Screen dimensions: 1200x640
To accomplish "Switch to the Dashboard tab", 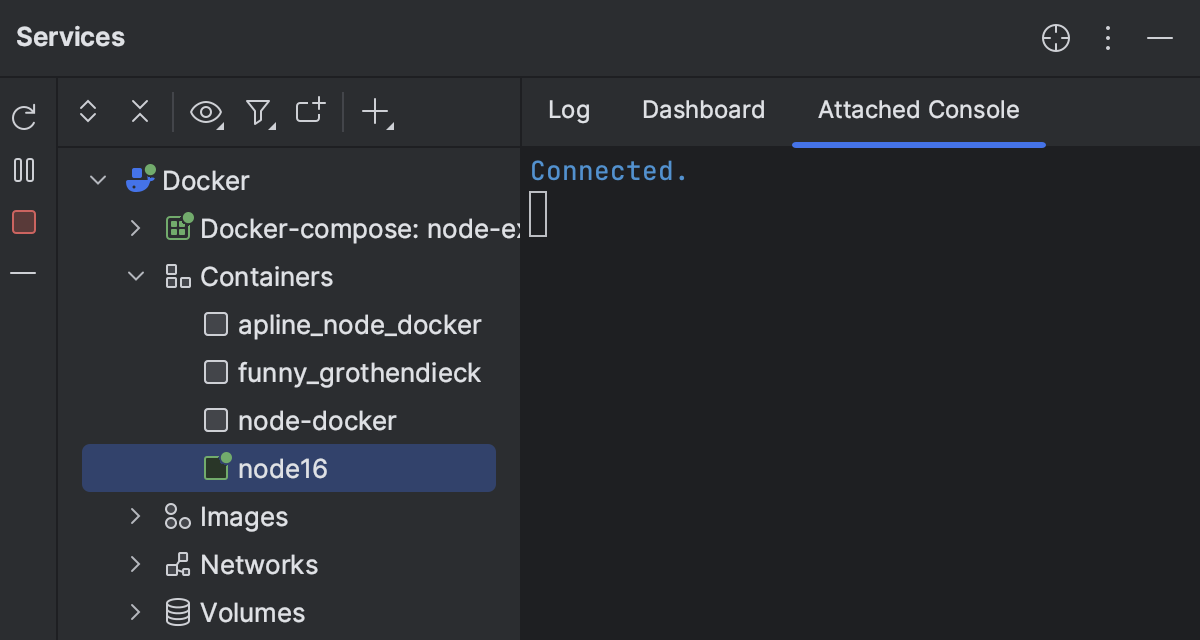I will tap(703, 110).
